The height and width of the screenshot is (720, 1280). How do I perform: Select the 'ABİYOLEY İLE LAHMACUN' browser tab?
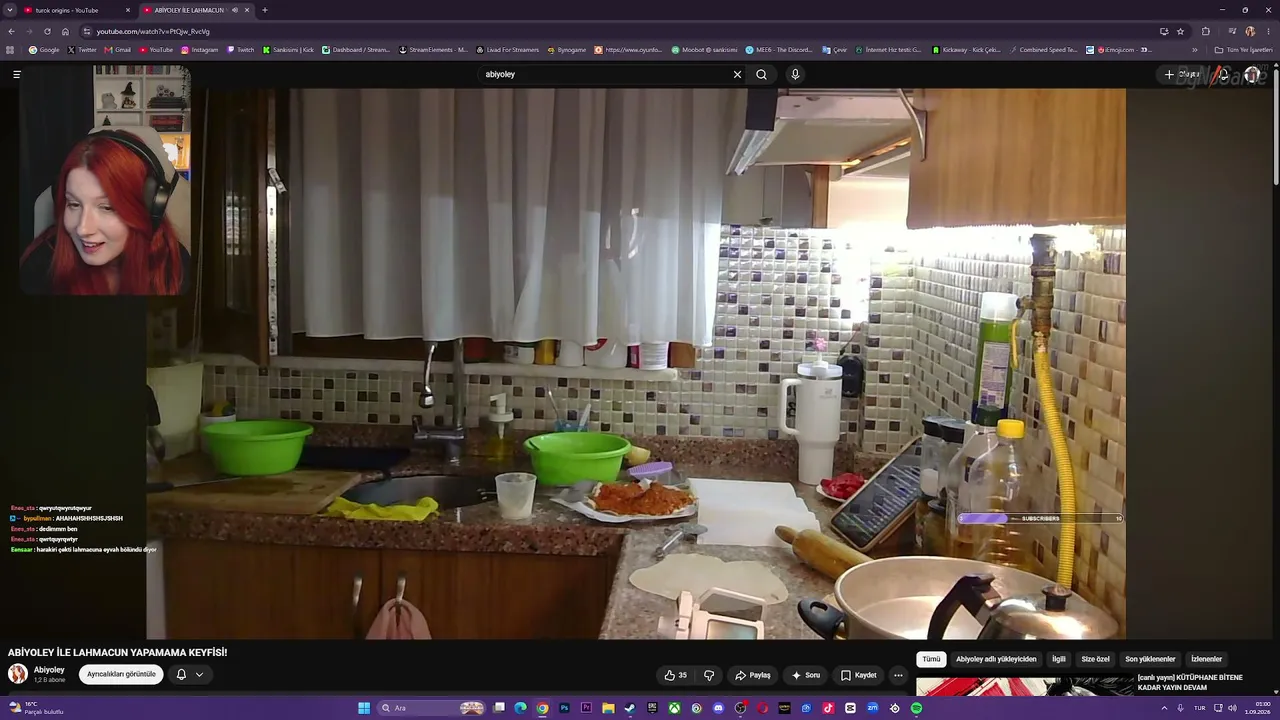coord(196,10)
